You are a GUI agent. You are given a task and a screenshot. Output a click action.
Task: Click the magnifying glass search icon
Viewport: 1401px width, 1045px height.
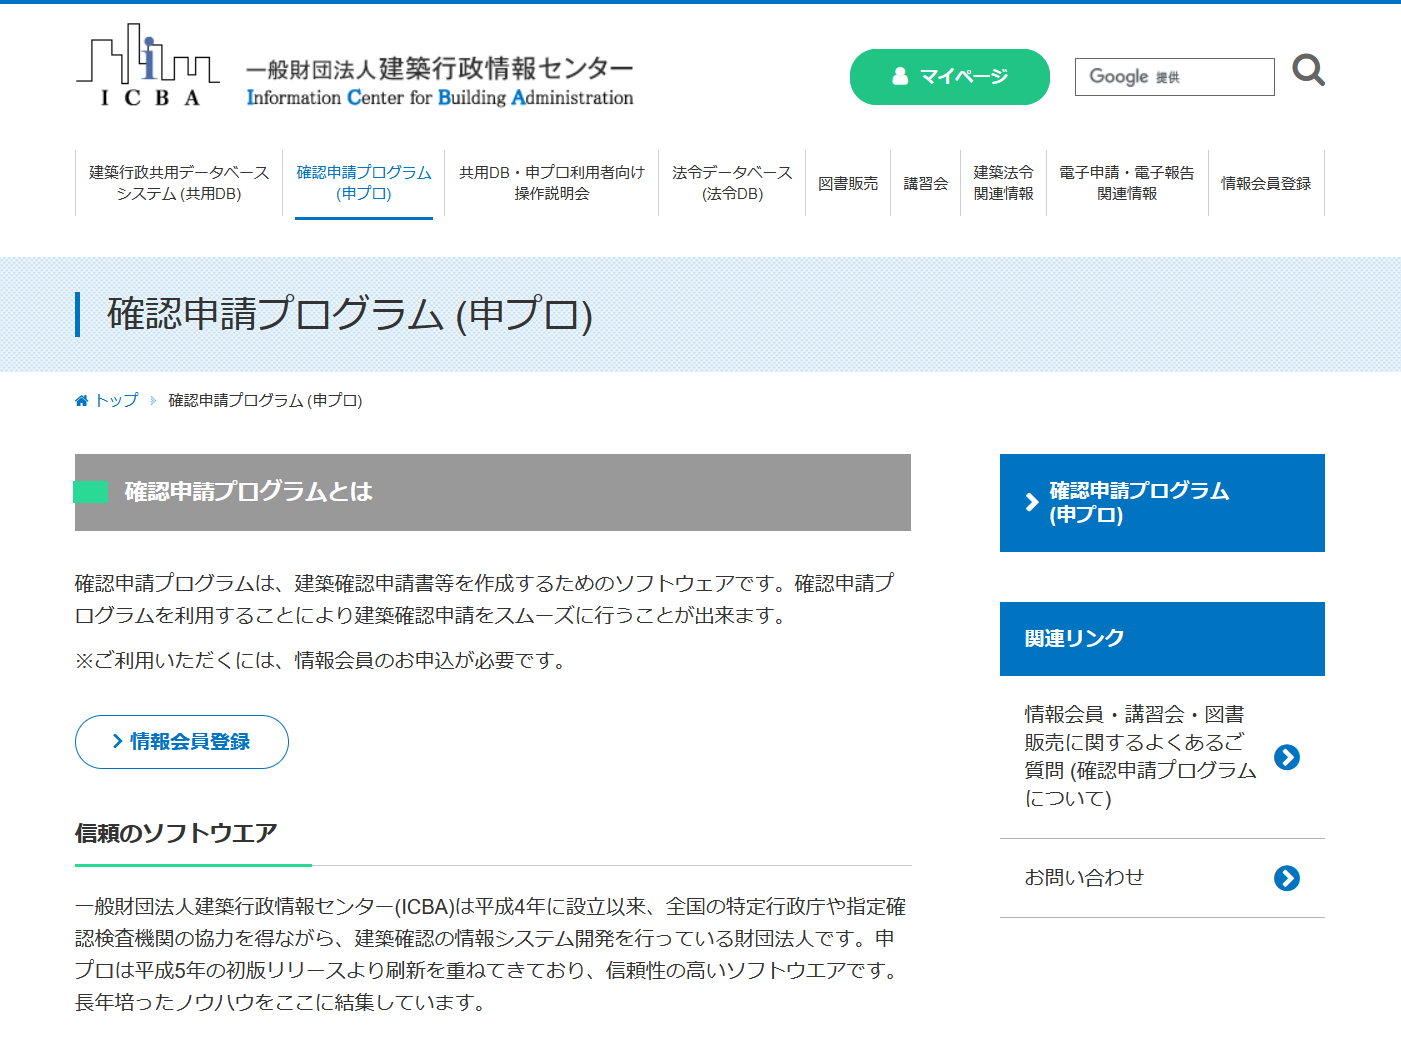[x=1308, y=71]
